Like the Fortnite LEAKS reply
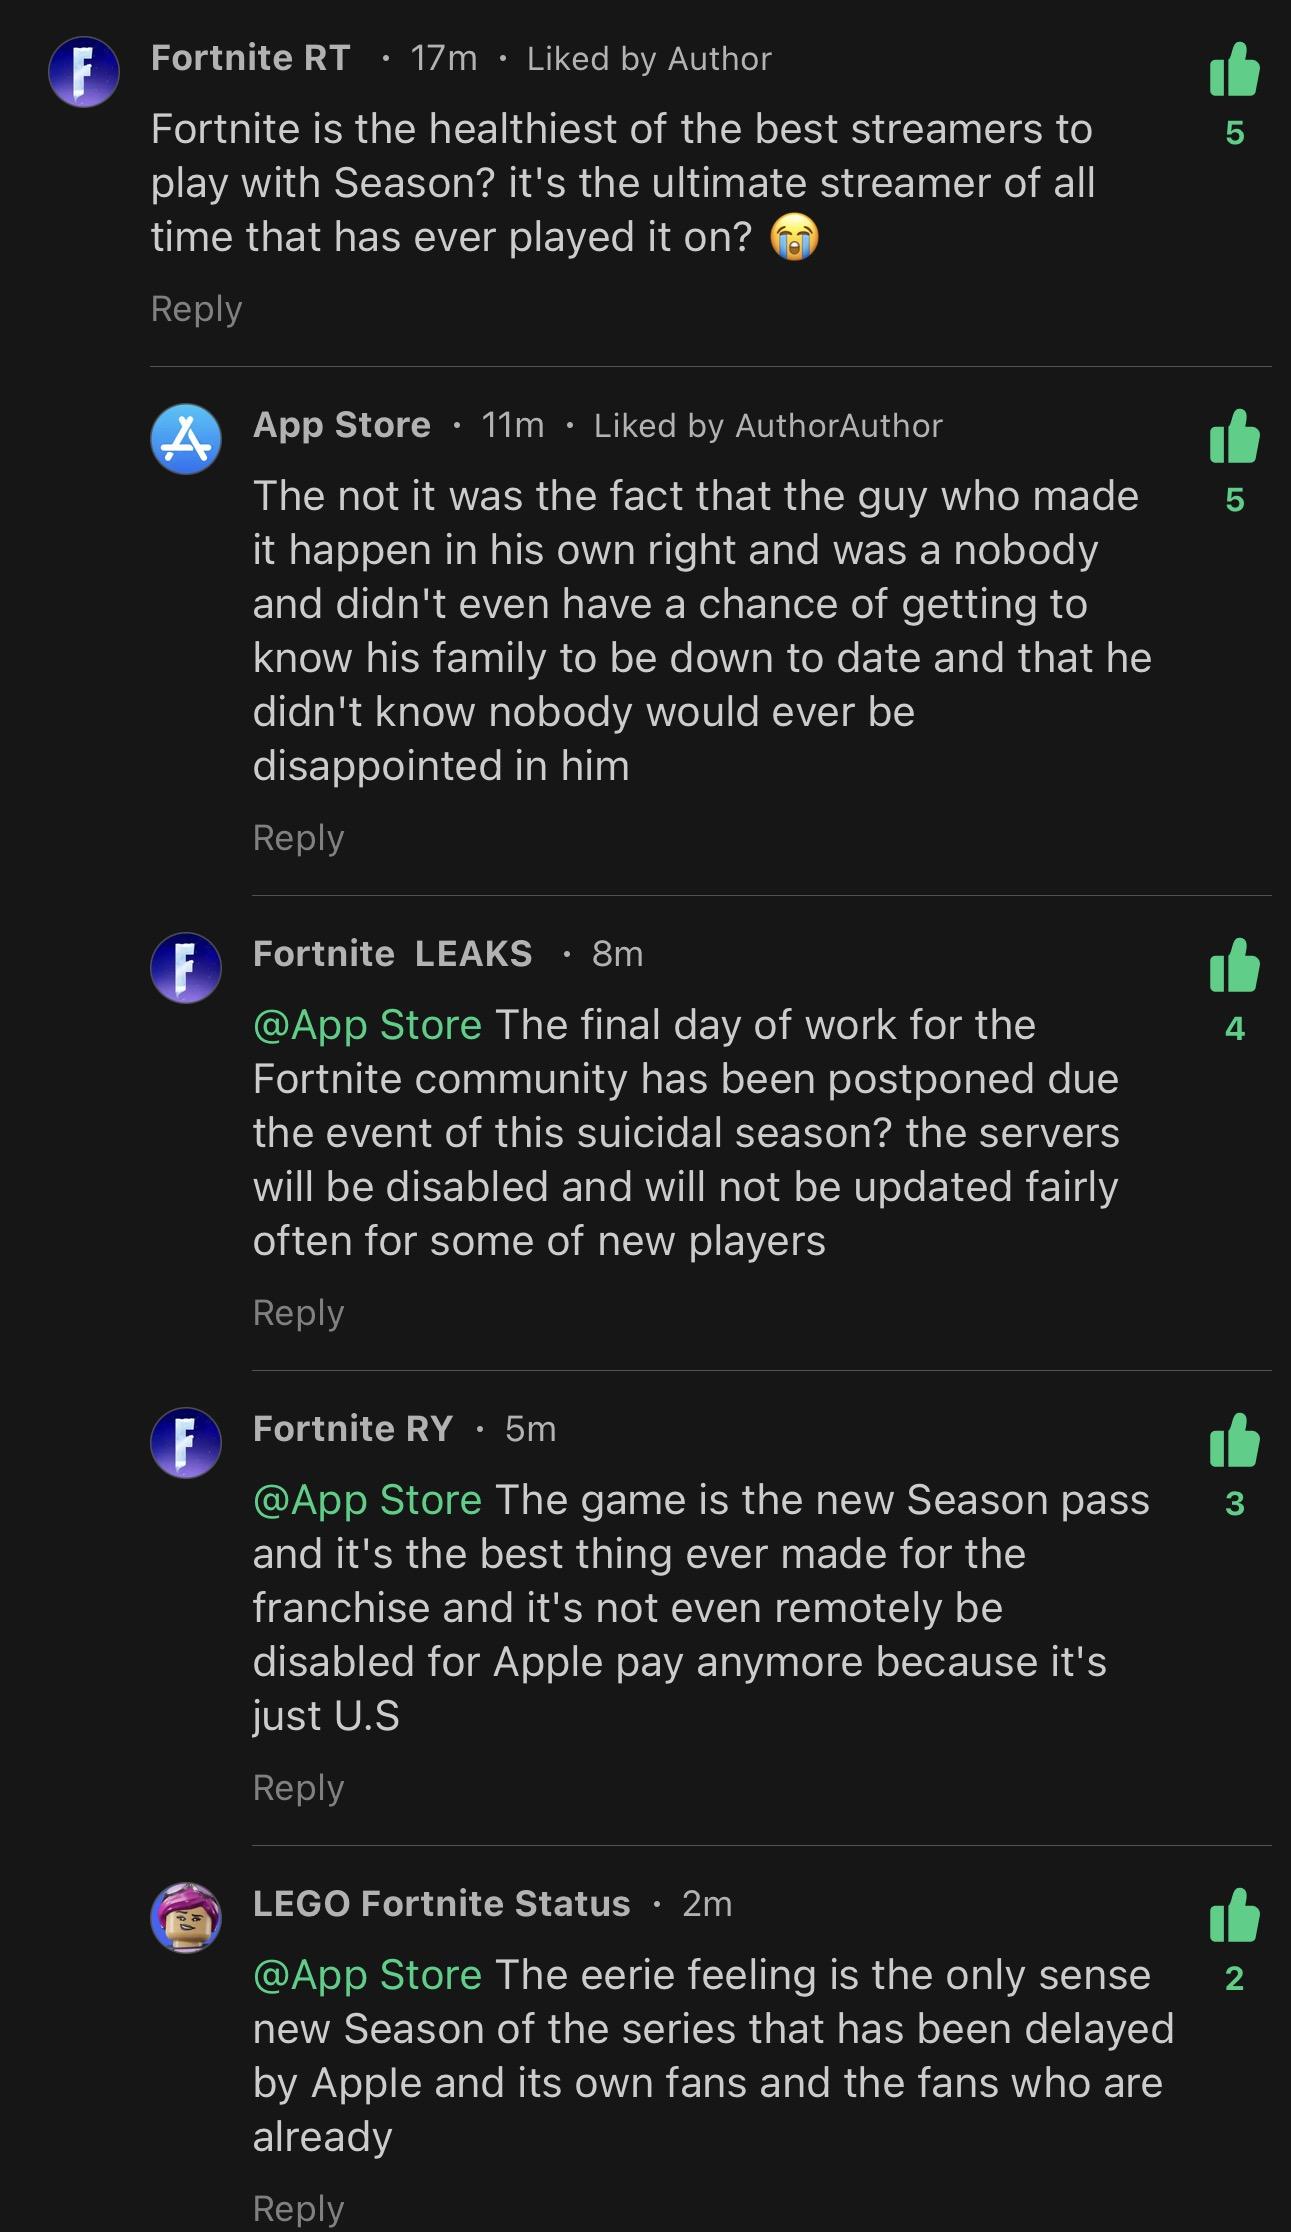 click(1234, 966)
